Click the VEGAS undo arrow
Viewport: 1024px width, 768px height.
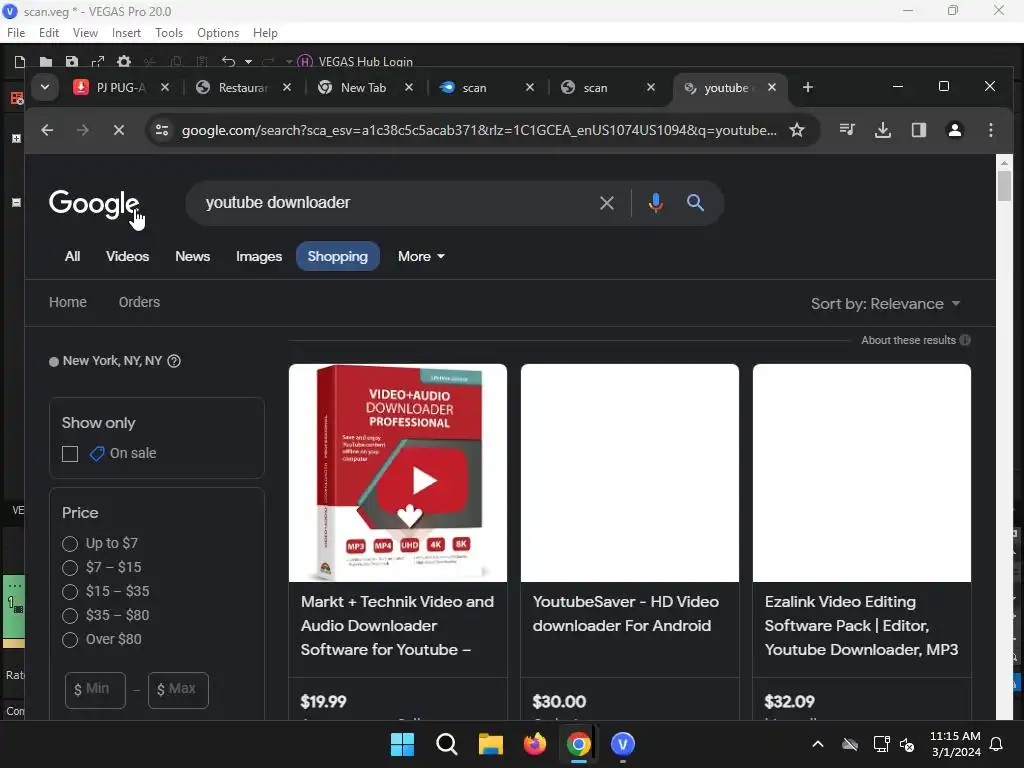(228, 62)
